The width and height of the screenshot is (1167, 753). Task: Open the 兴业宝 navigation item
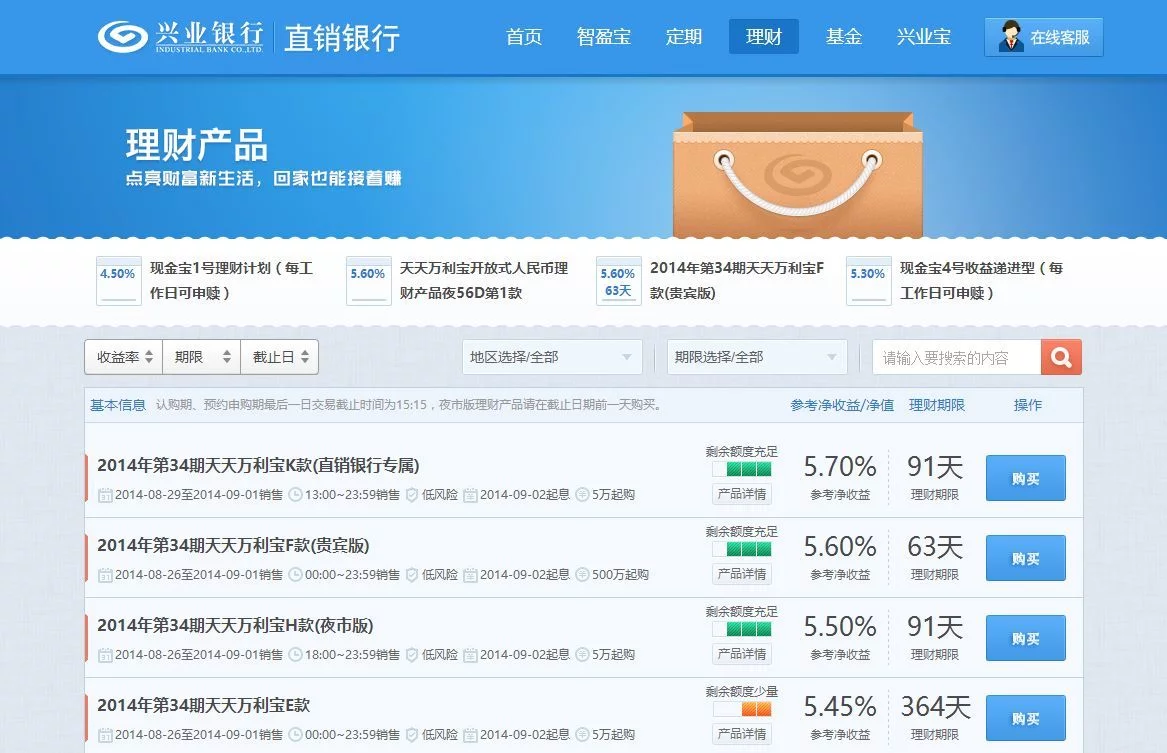(924, 36)
